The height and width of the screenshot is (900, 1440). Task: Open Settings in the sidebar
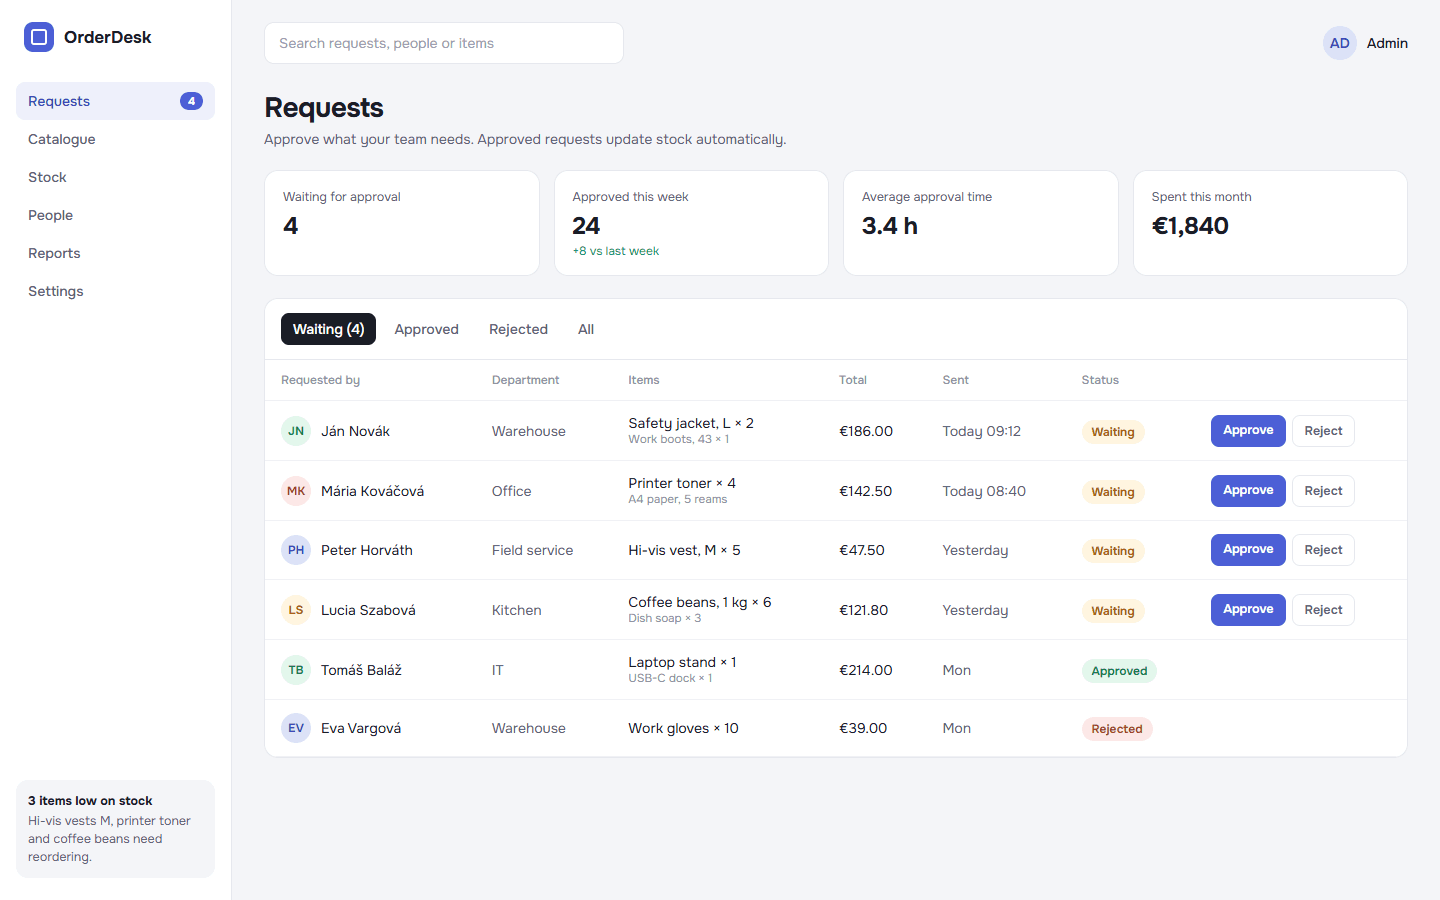[115, 291]
